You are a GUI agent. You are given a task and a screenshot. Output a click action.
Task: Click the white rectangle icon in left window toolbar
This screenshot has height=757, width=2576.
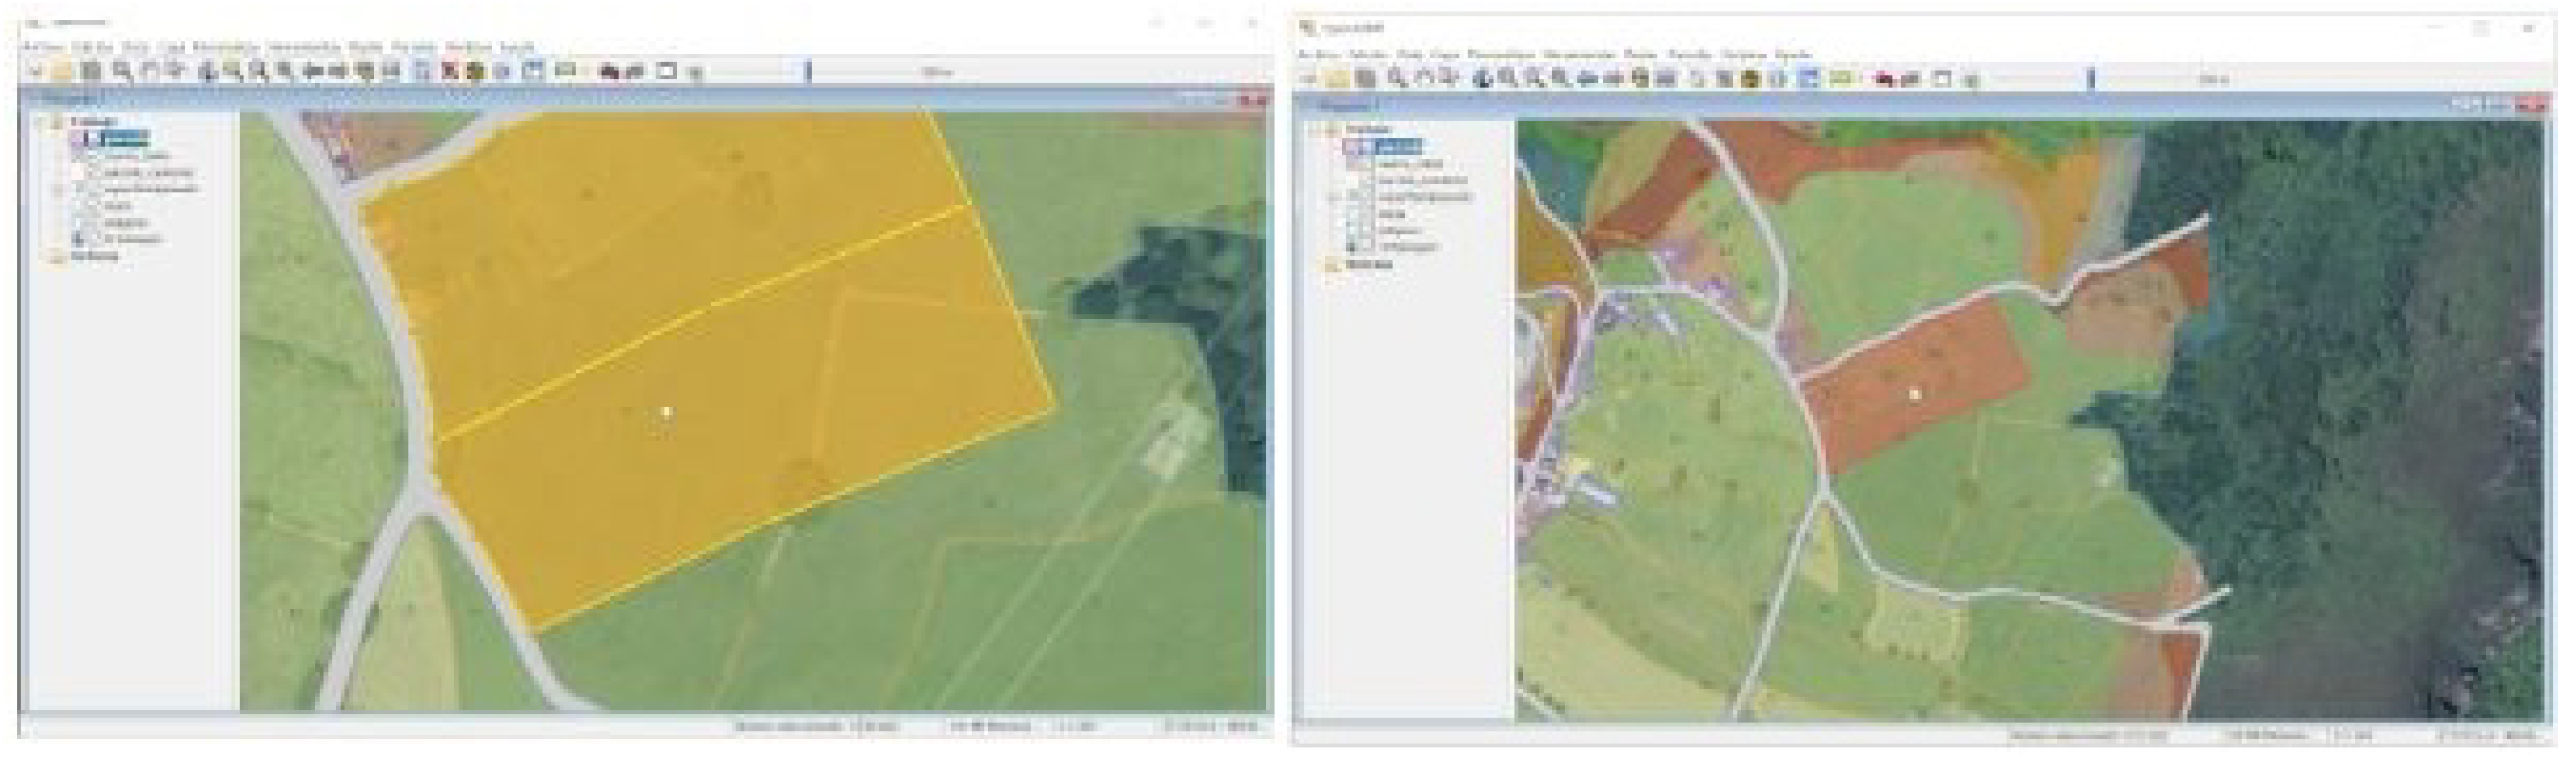[666, 71]
